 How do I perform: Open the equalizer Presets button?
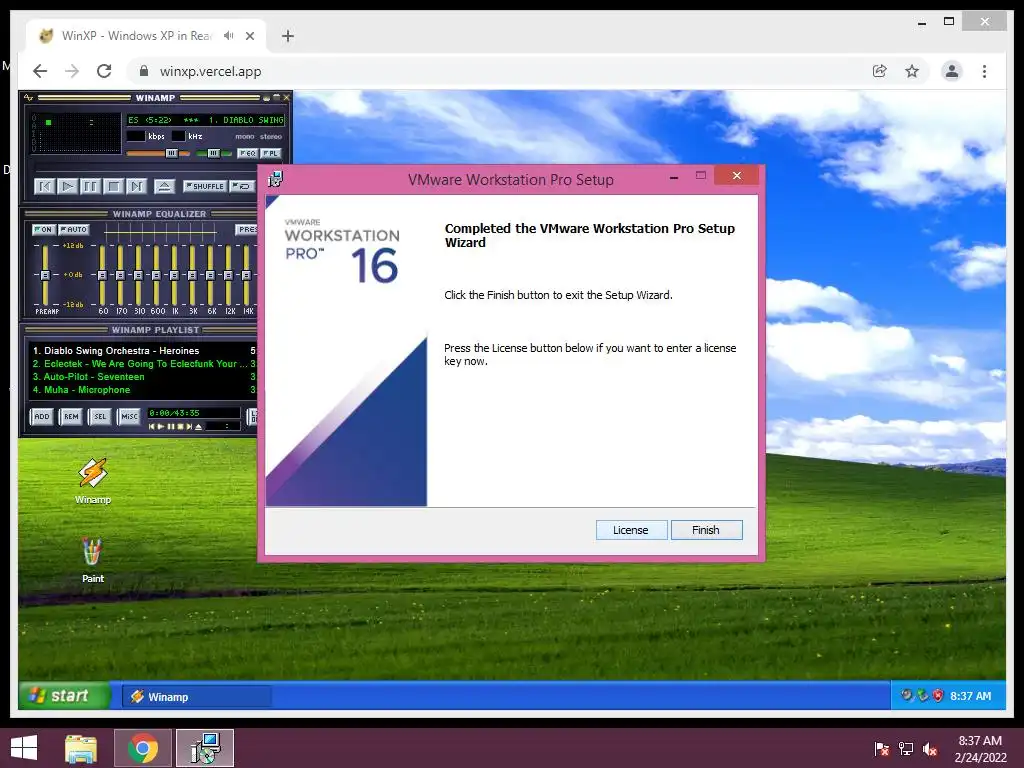click(247, 229)
